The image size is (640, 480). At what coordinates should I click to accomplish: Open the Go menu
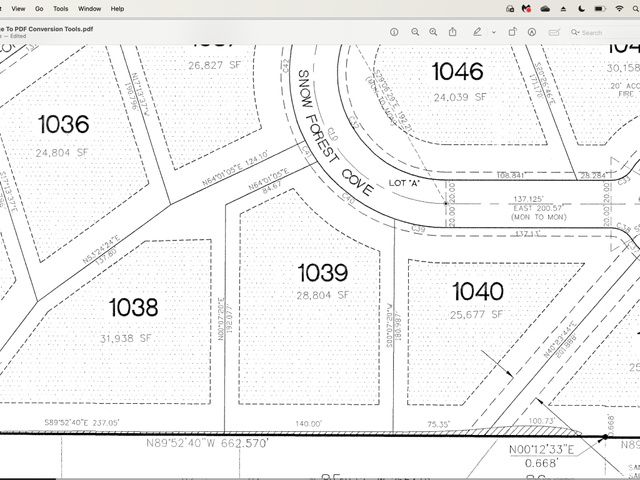click(38, 8)
